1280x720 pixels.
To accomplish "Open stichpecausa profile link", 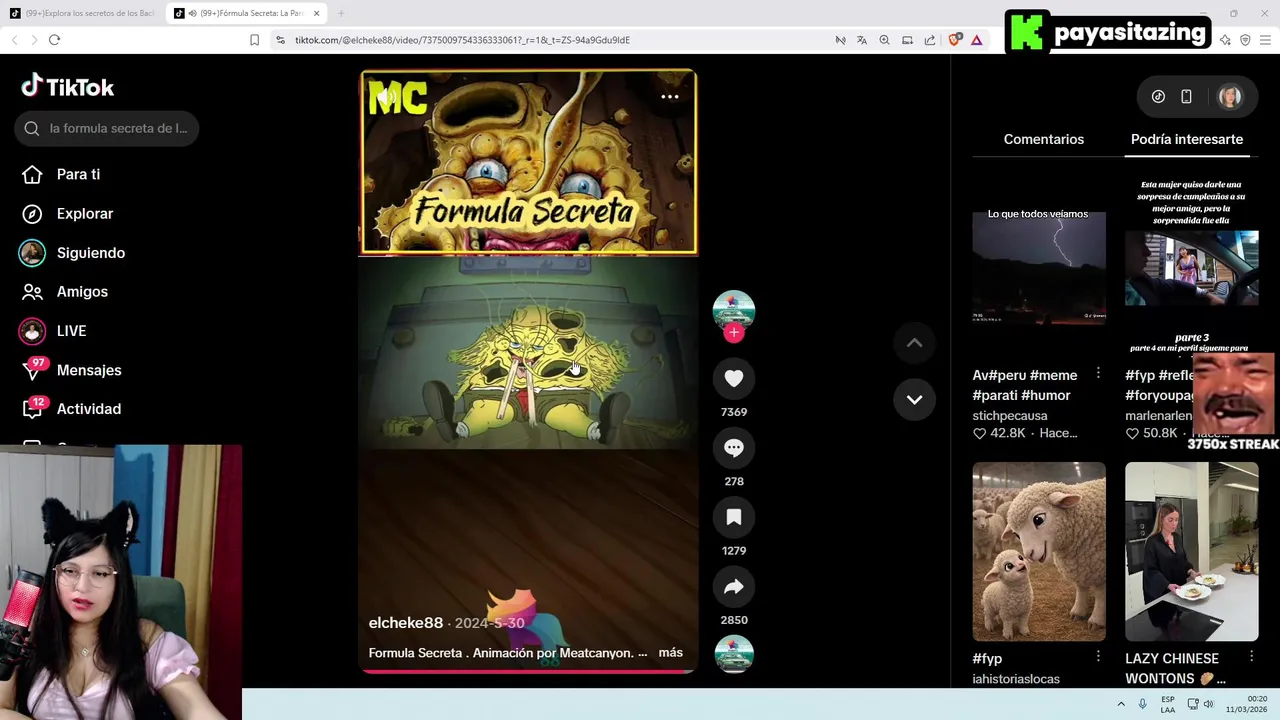I will (1010, 415).
